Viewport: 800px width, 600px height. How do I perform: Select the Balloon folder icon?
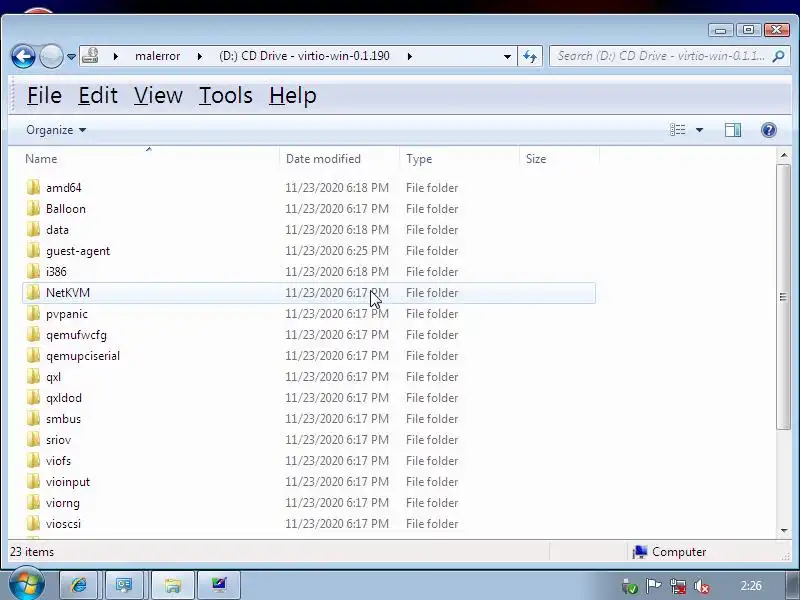click(33, 208)
